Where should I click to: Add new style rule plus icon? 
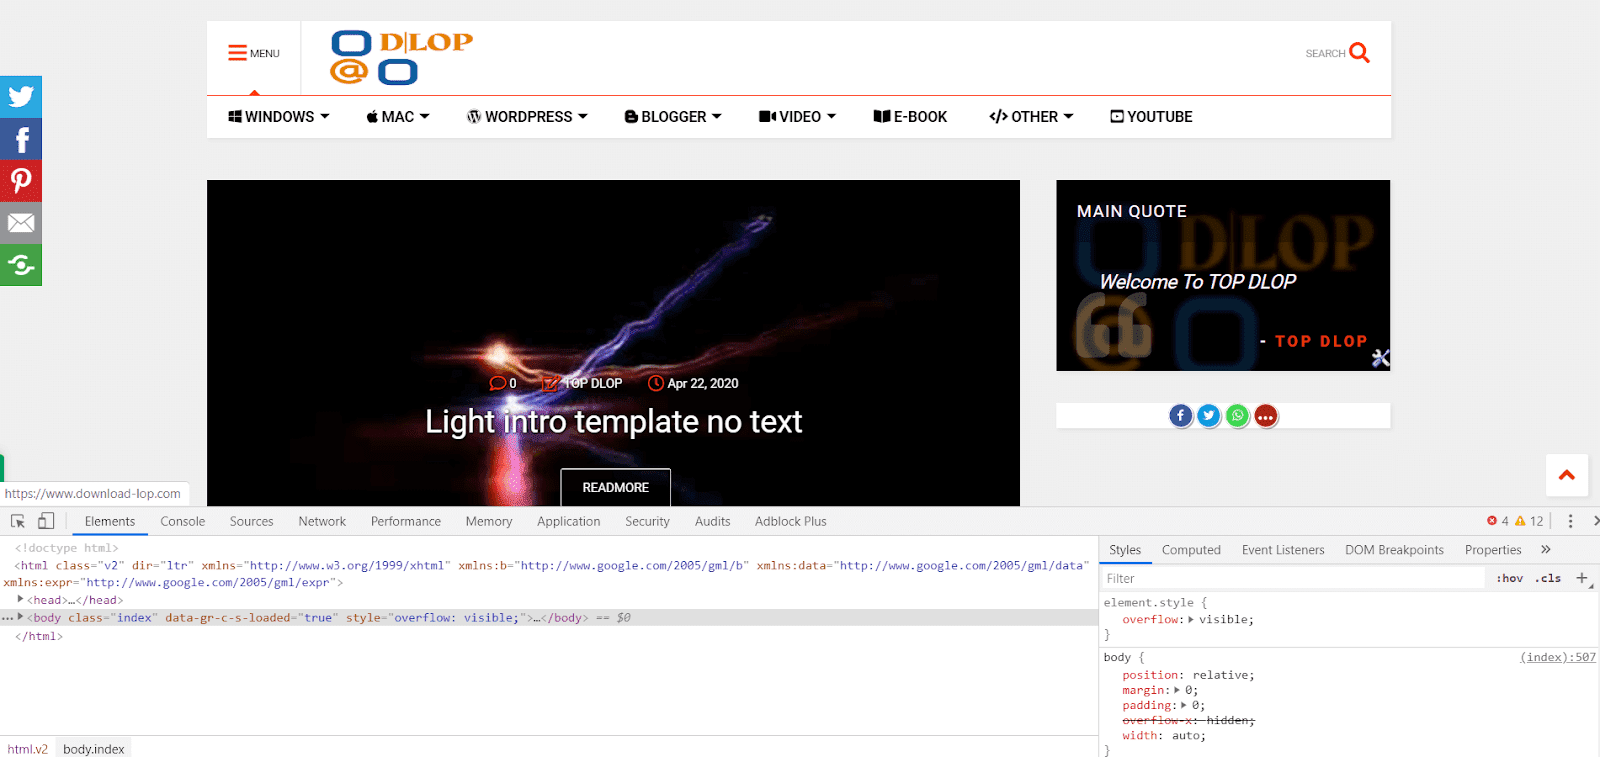pyautogui.click(x=1582, y=578)
